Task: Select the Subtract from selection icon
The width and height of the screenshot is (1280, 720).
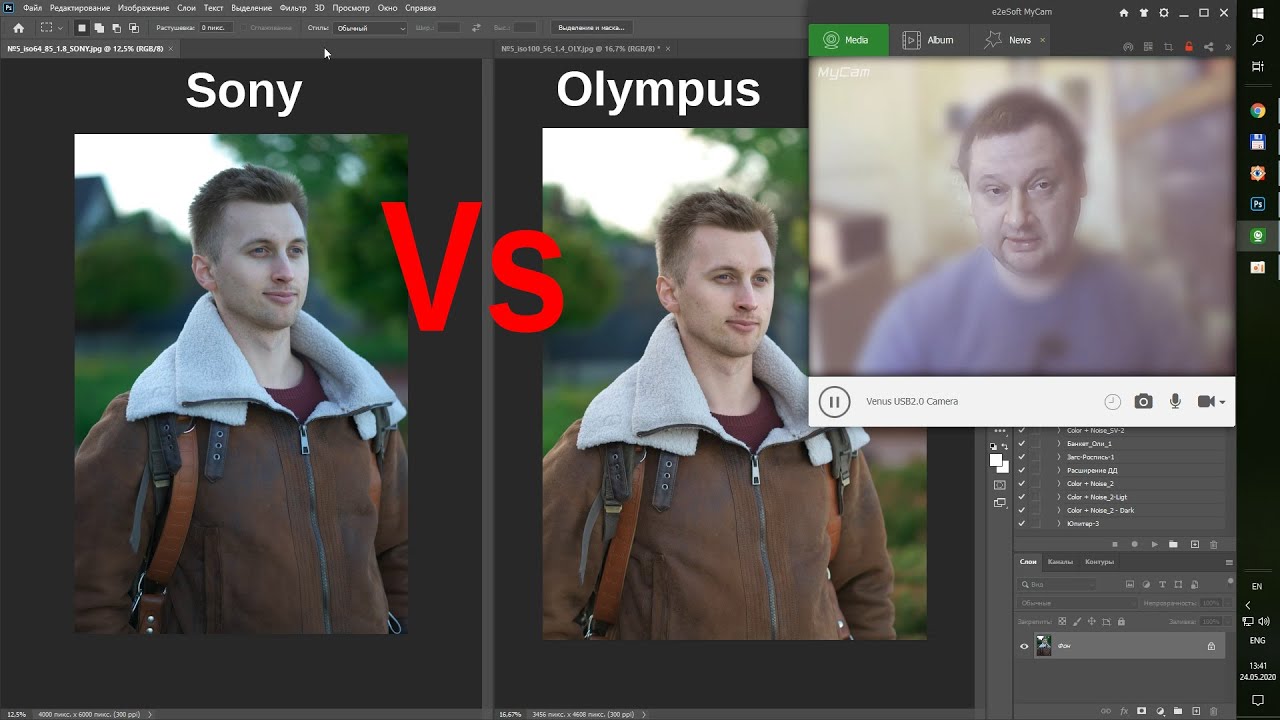Action: 116,28
